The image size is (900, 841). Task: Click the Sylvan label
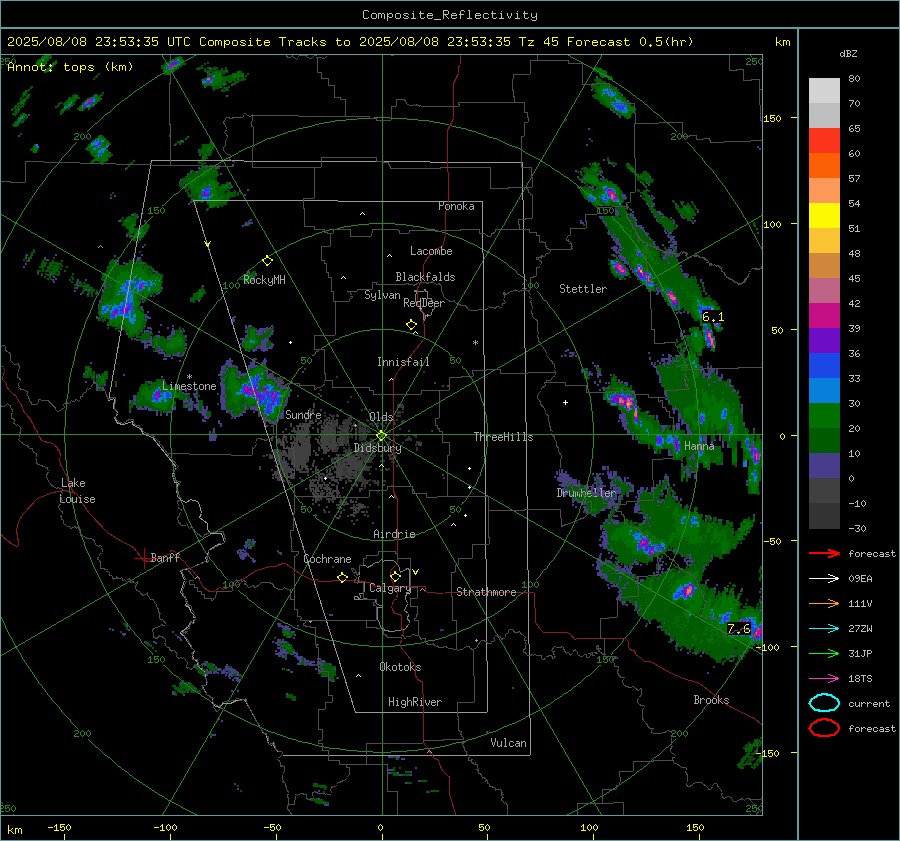click(x=382, y=295)
